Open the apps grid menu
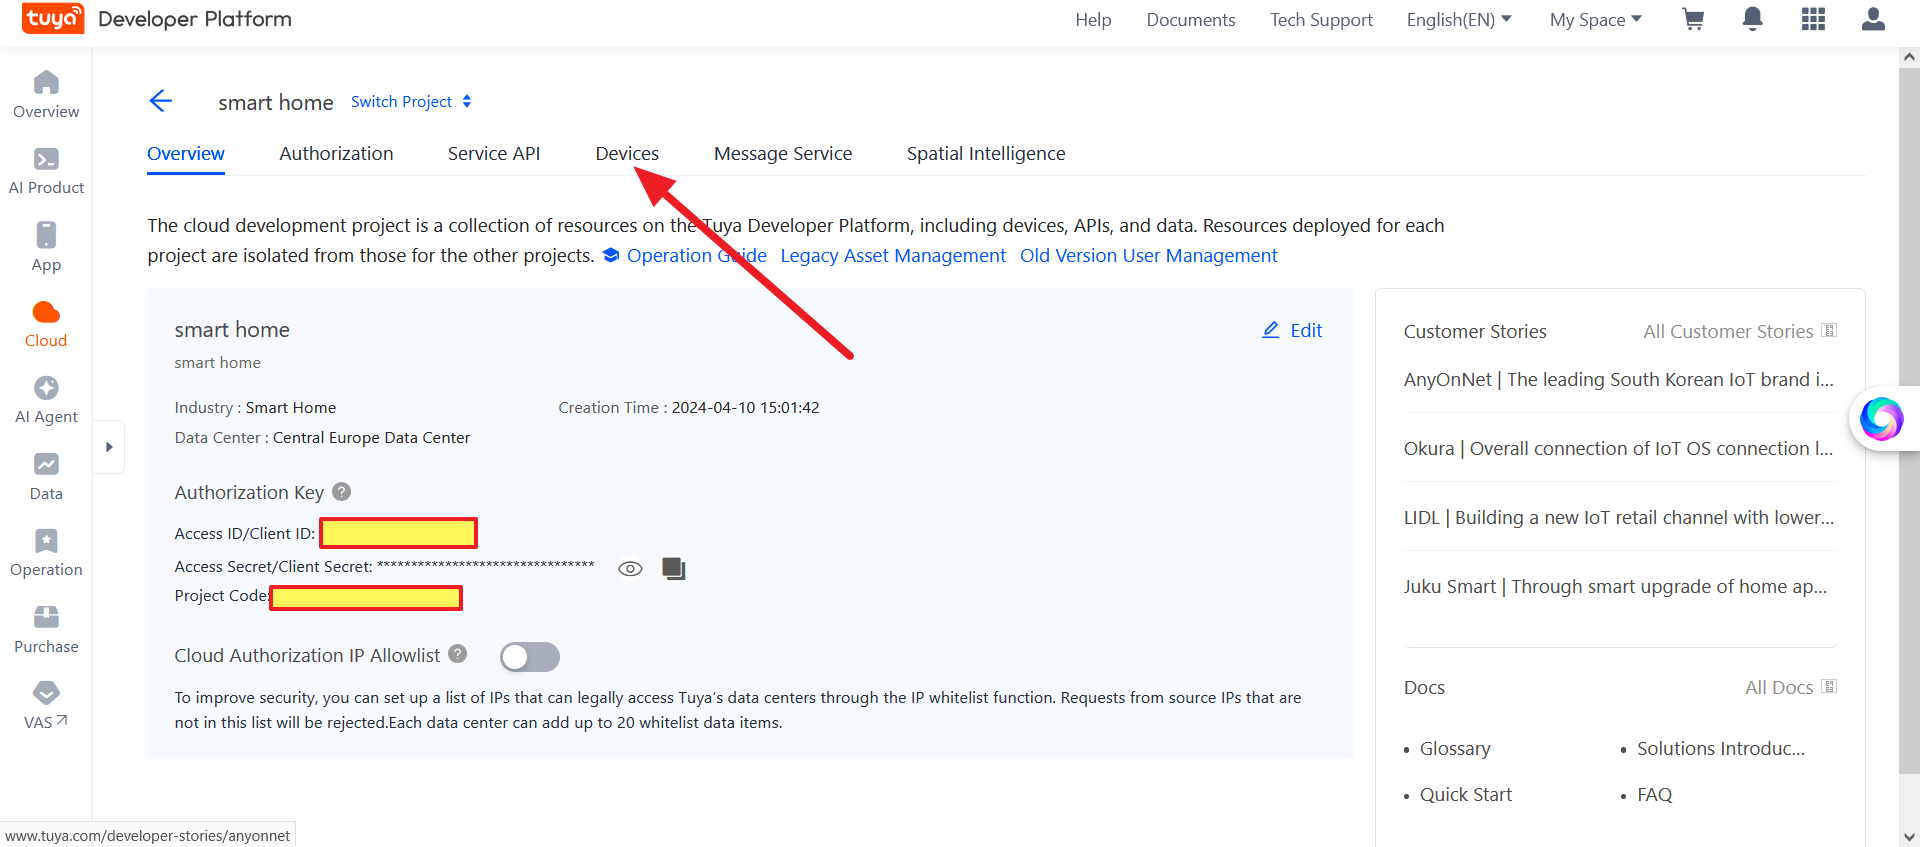This screenshot has height=847, width=1920. tap(1813, 19)
